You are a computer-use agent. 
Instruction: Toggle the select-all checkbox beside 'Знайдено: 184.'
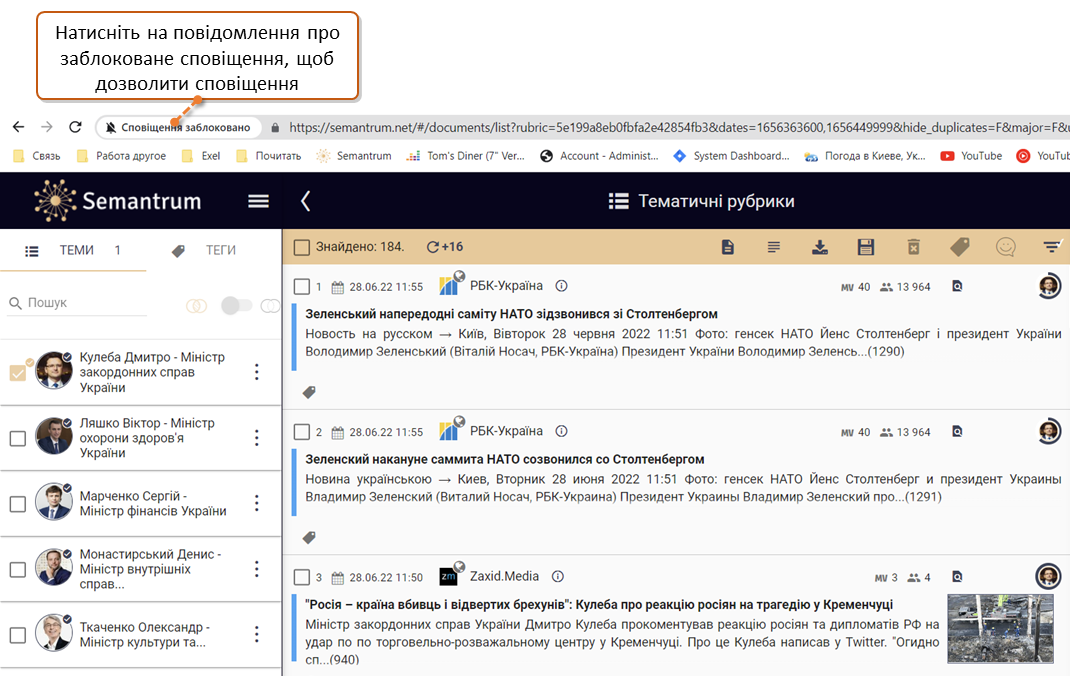[302, 247]
